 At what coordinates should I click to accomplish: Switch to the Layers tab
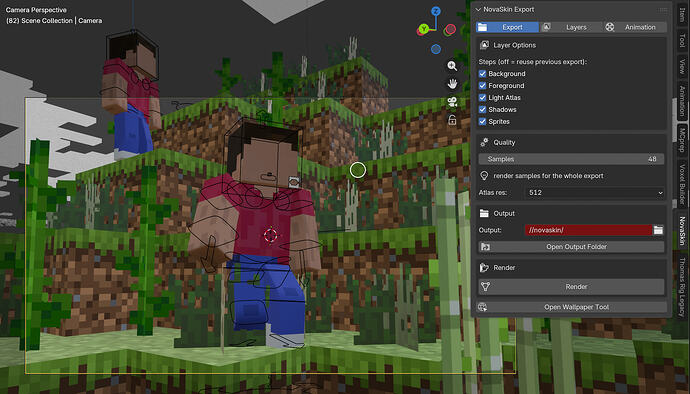click(571, 27)
